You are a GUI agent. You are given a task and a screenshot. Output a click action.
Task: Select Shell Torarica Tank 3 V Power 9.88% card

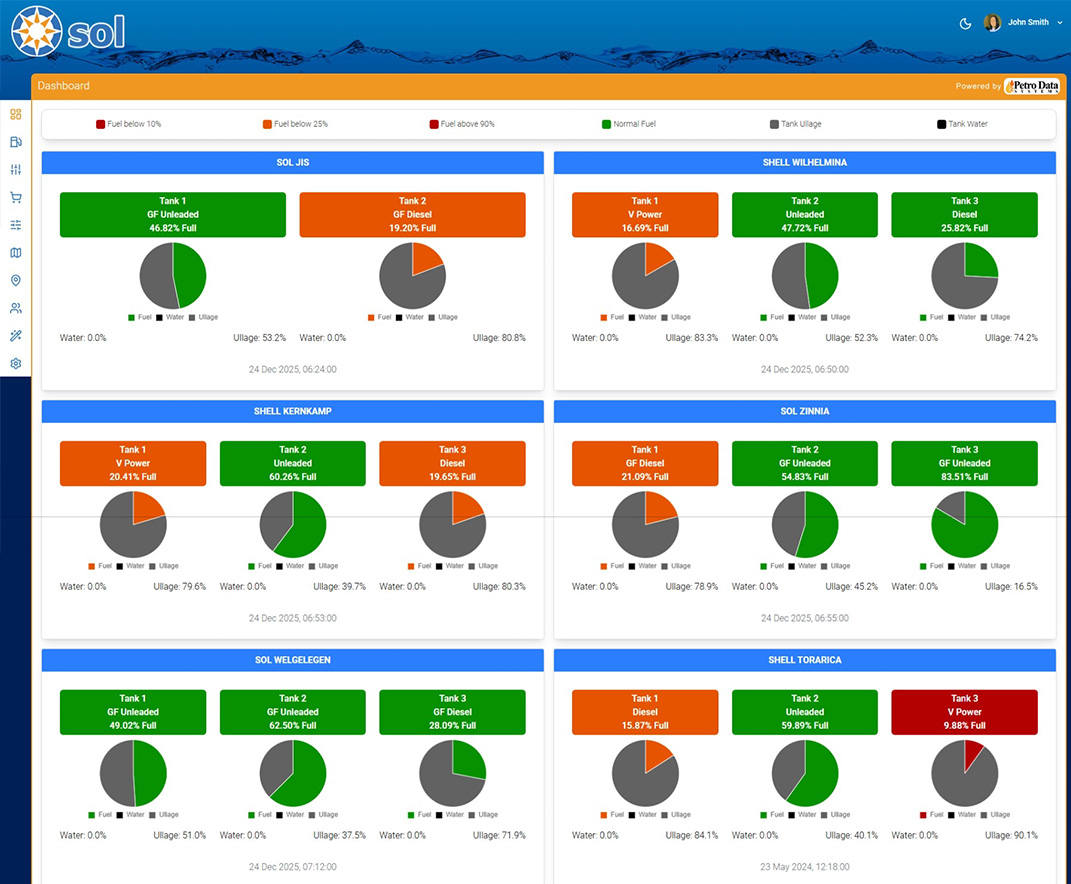(964, 712)
